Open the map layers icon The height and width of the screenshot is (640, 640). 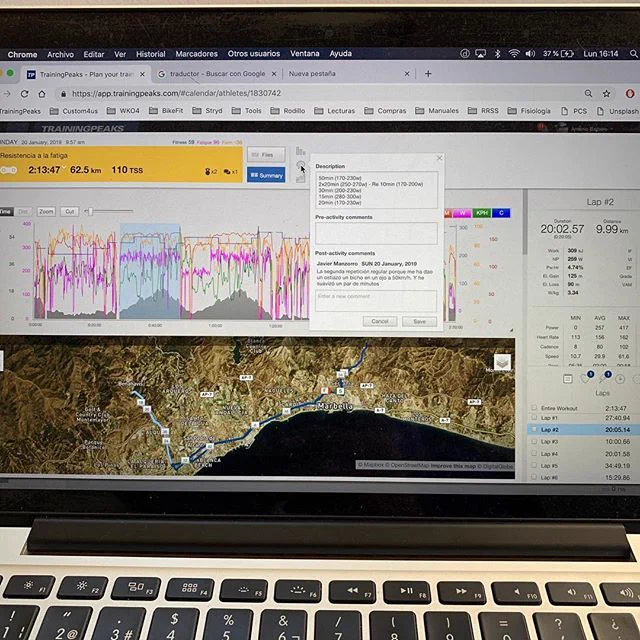tap(502, 362)
